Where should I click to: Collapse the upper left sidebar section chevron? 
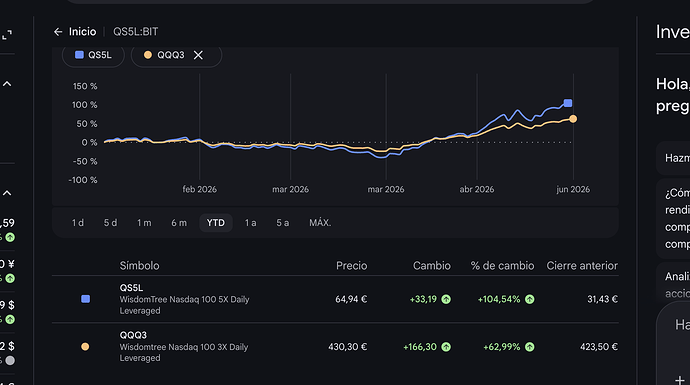[7, 84]
